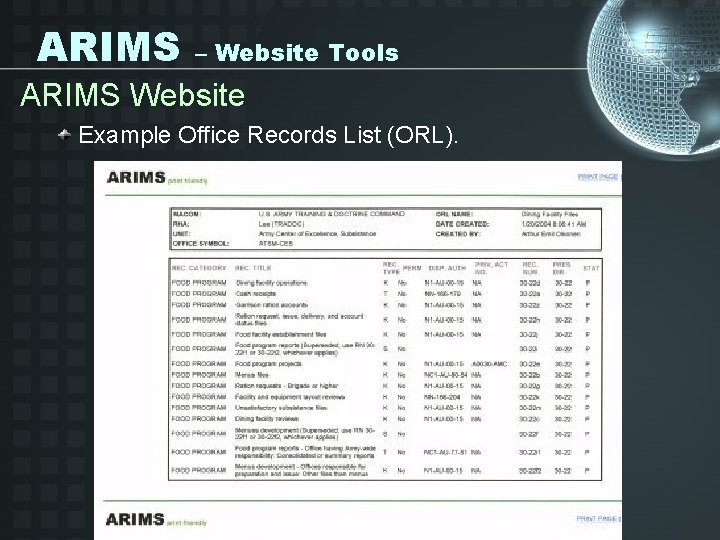Select the heading 'ARIMS Website'
720x540 pixels.
point(133,95)
